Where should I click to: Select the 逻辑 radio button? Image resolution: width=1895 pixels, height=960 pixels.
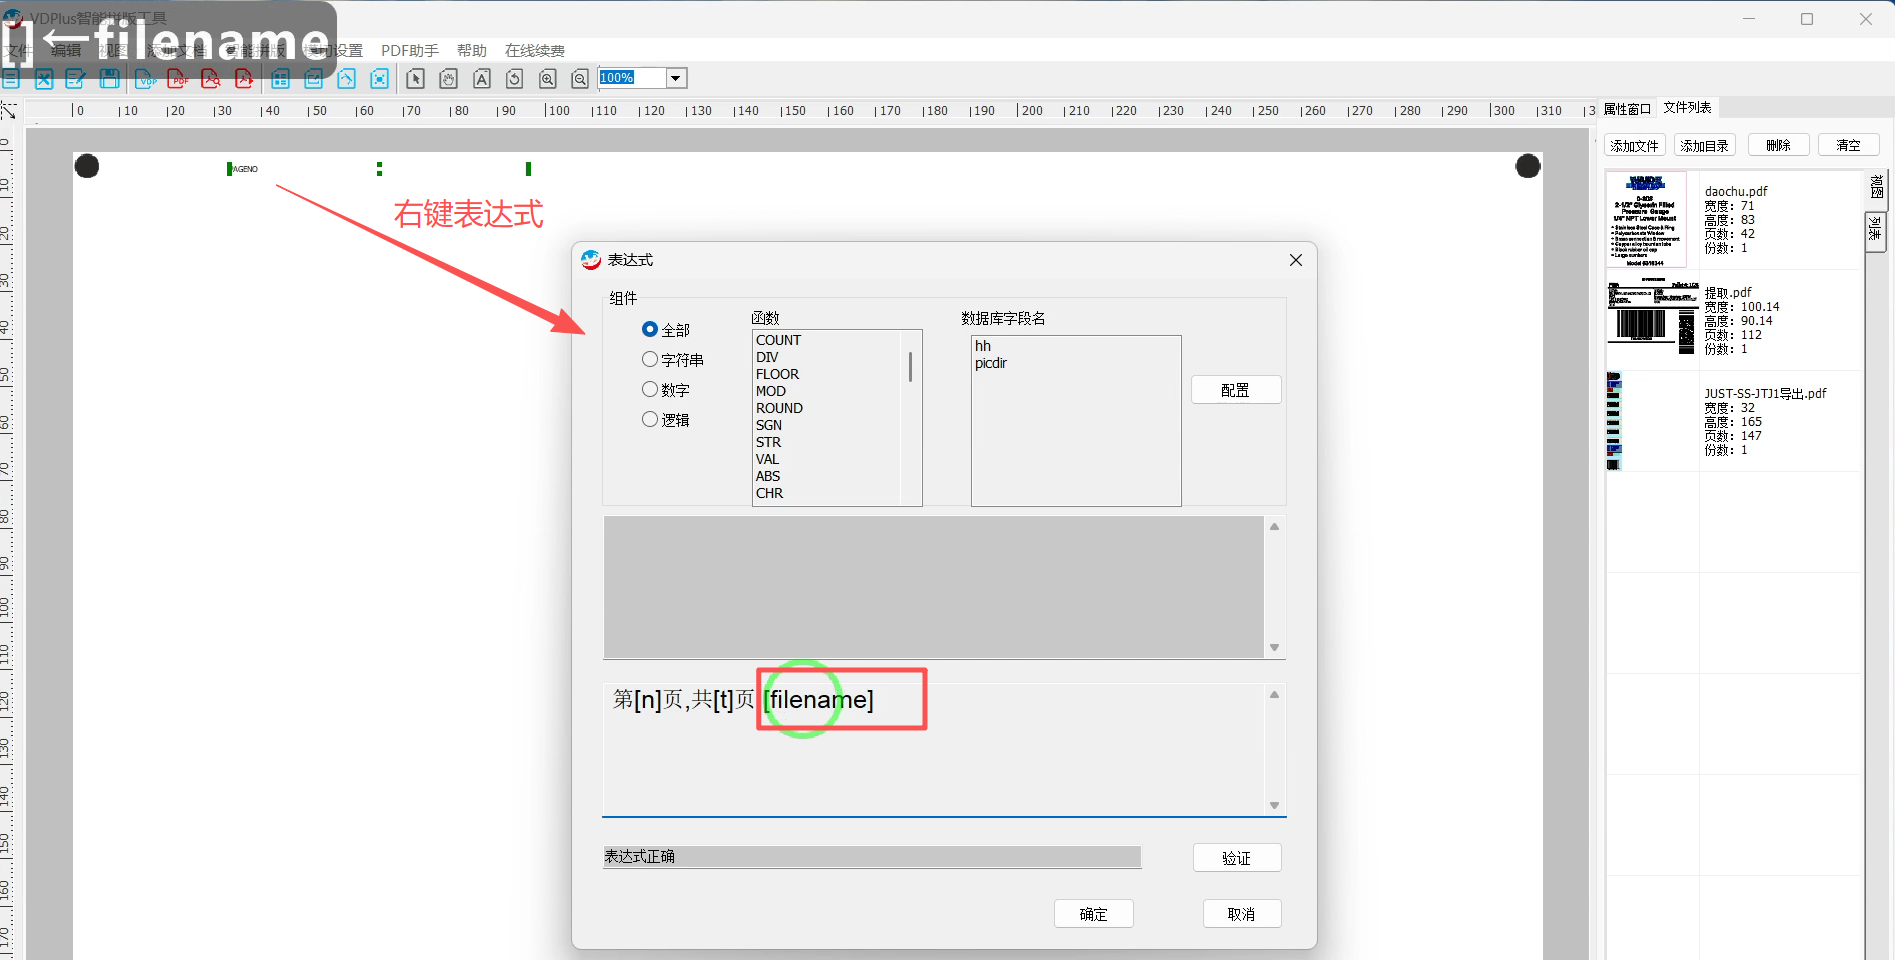[650, 419]
